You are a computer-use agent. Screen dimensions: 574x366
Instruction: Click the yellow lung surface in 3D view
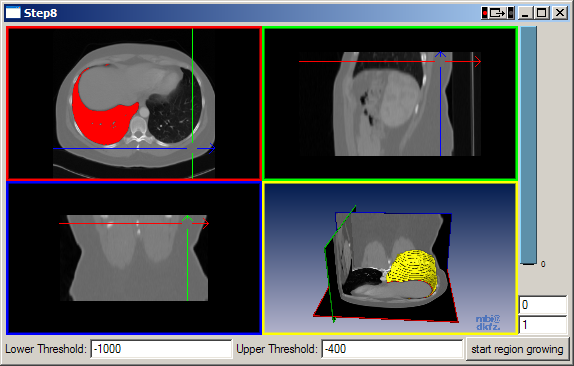coord(414,269)
